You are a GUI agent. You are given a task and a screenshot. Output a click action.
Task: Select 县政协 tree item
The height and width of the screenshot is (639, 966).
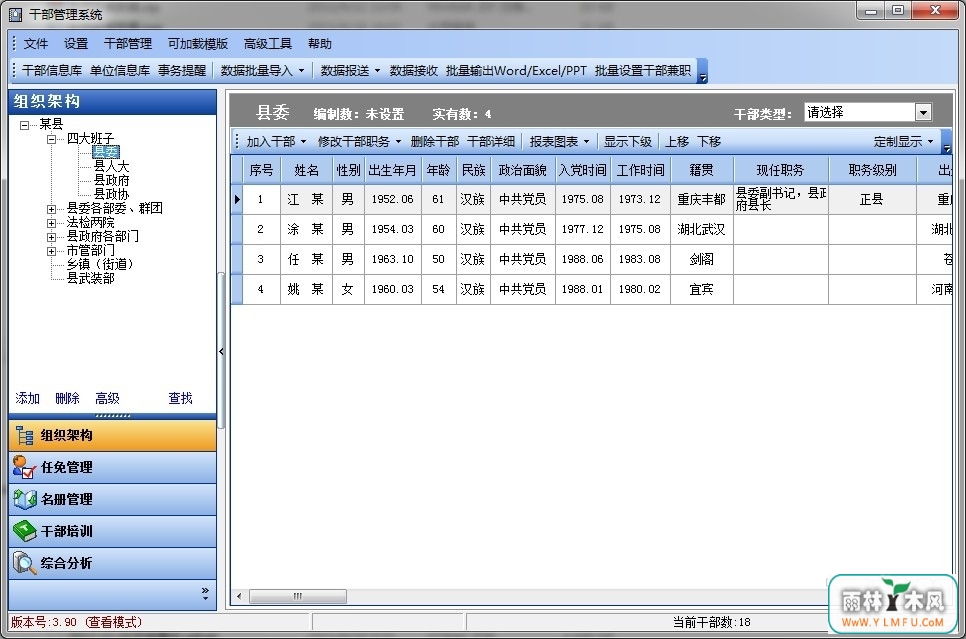(x=112, y=195)
